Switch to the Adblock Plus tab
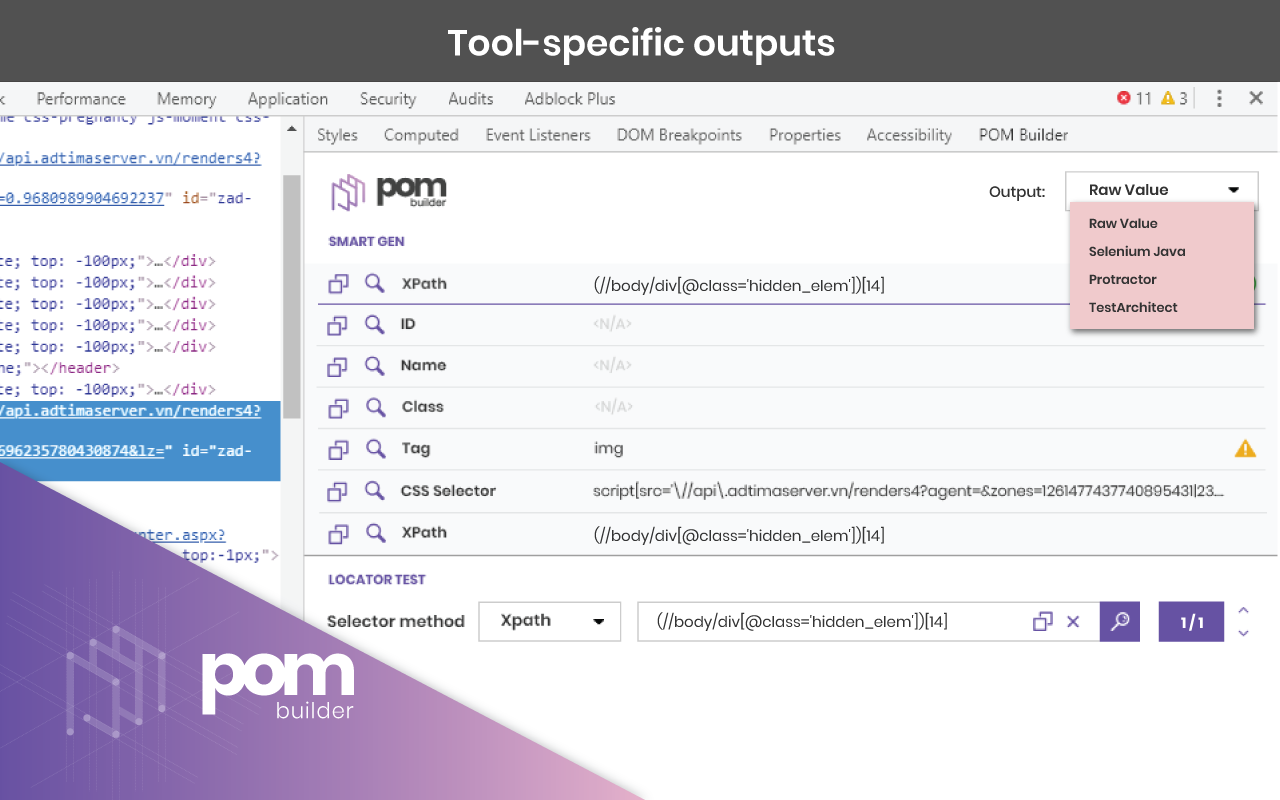This screenshot has width=1280, height=800. click(x=569, y=98)
